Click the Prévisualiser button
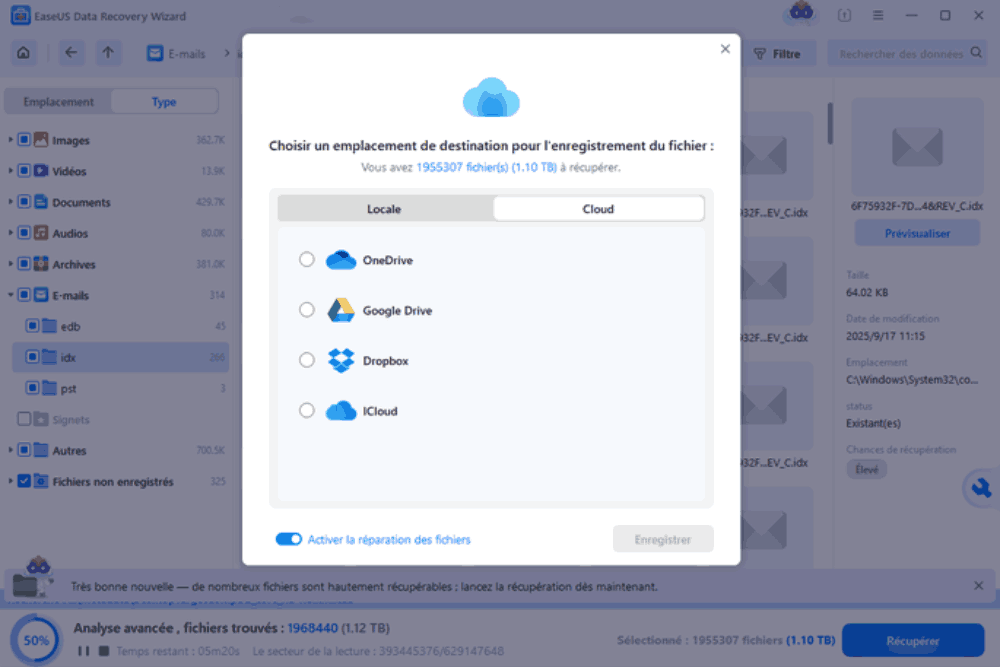1000x667 pixels. (x=917, y=233)
